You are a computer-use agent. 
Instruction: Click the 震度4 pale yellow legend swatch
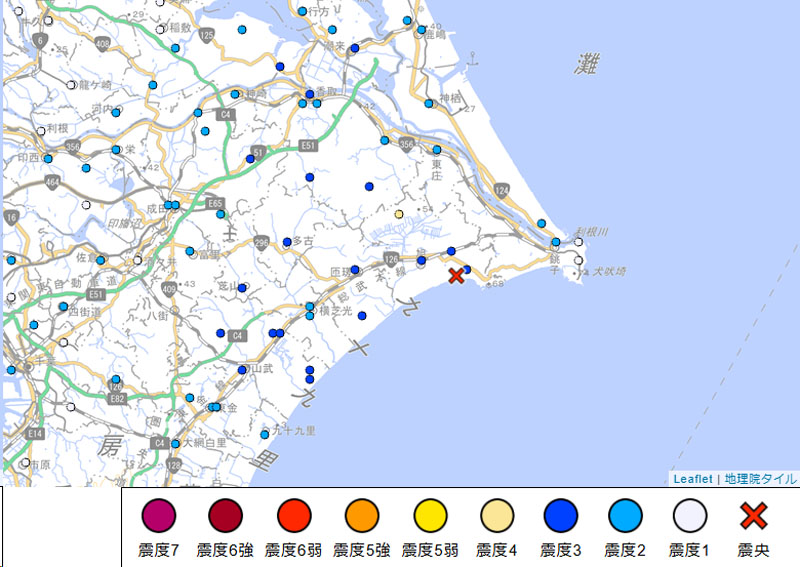pyautogui.click(x=497, y=515)
